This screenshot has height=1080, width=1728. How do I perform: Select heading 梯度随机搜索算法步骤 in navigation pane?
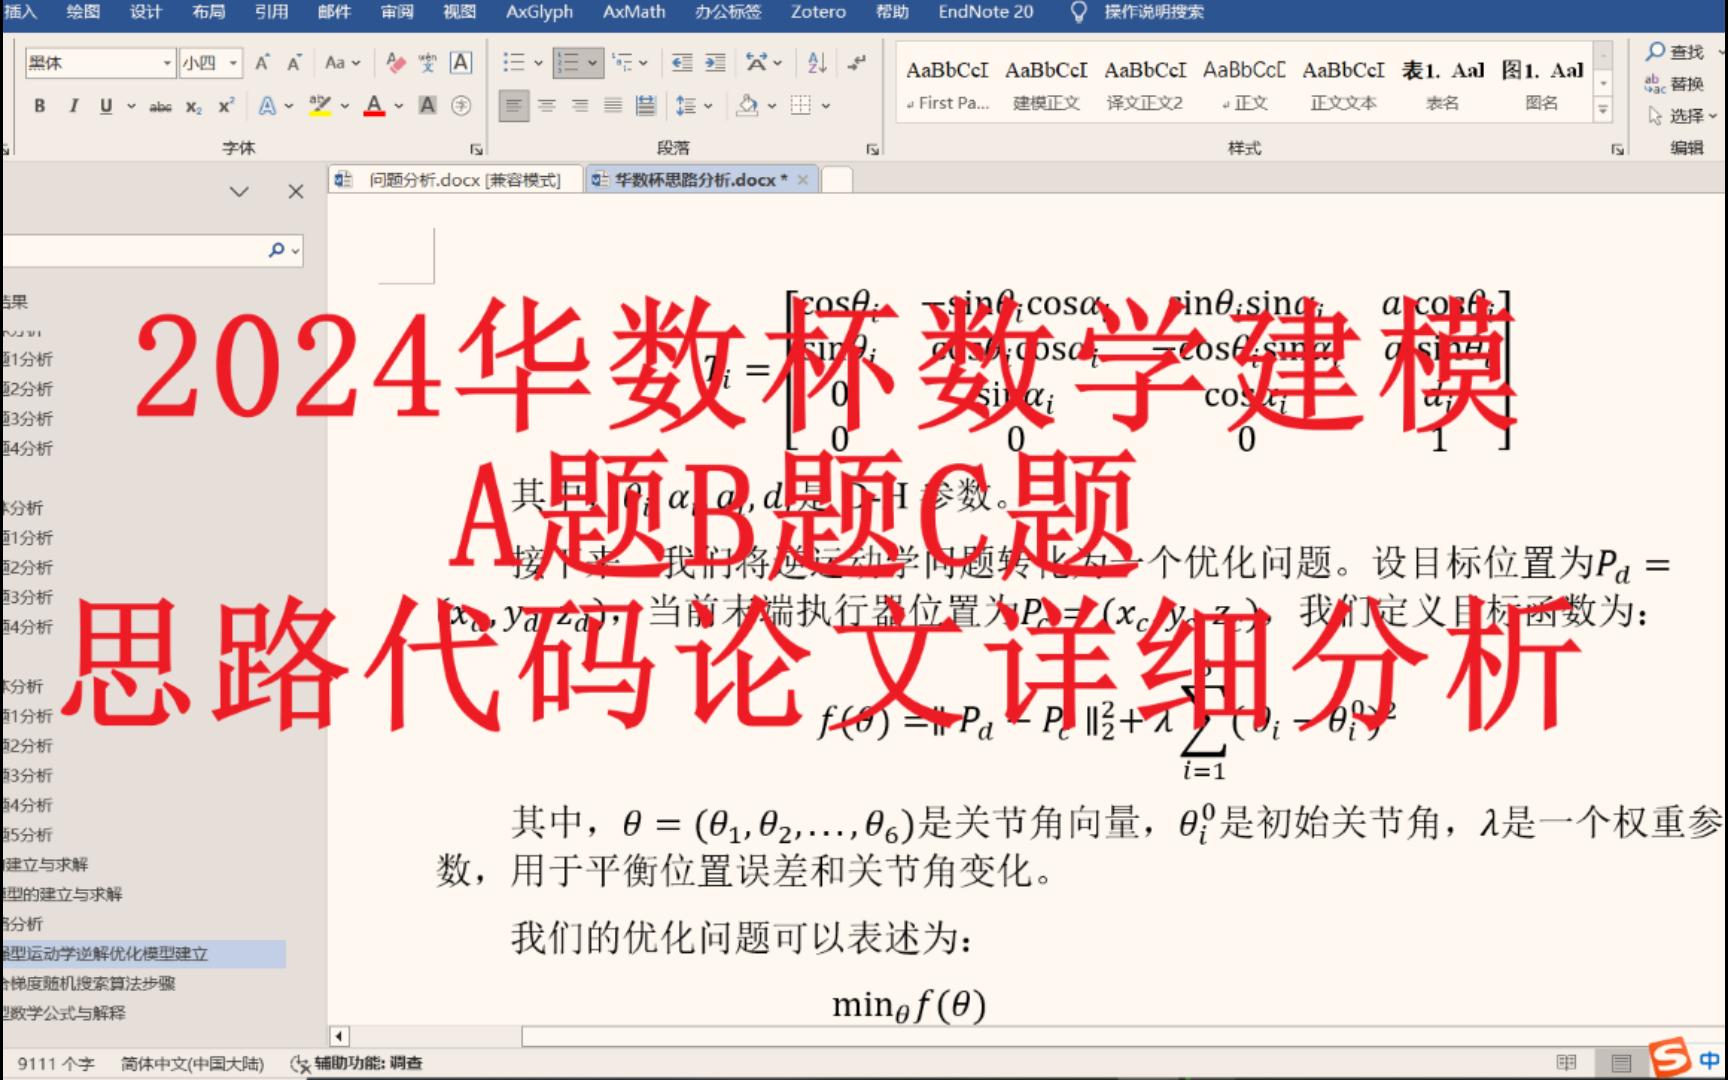(x=88, y=983)
